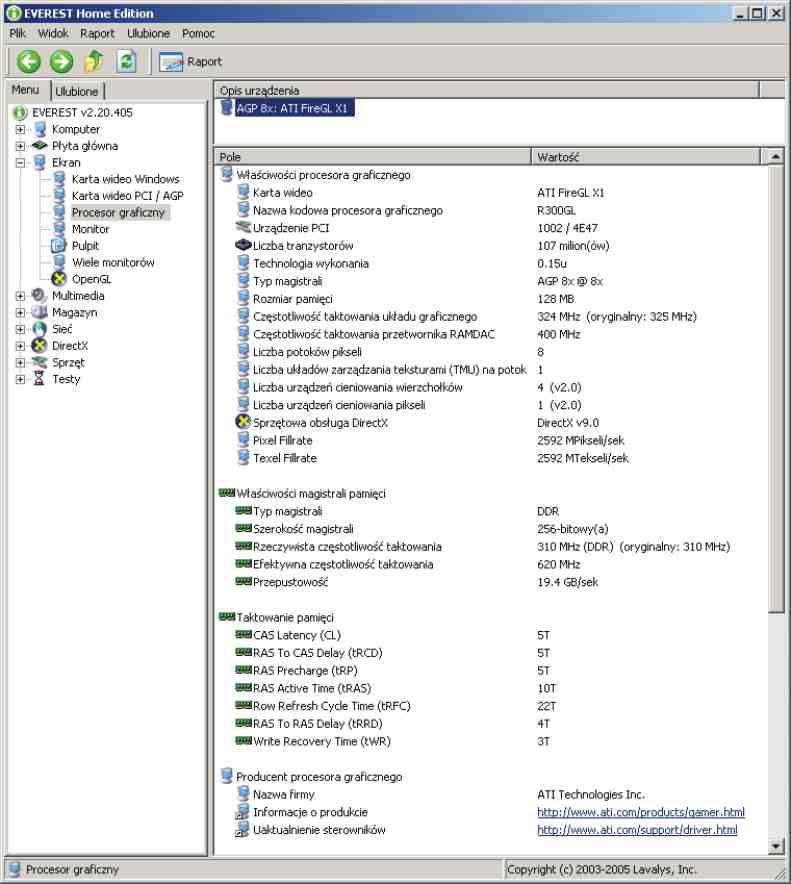Open the Widok menu

[53, 33]
